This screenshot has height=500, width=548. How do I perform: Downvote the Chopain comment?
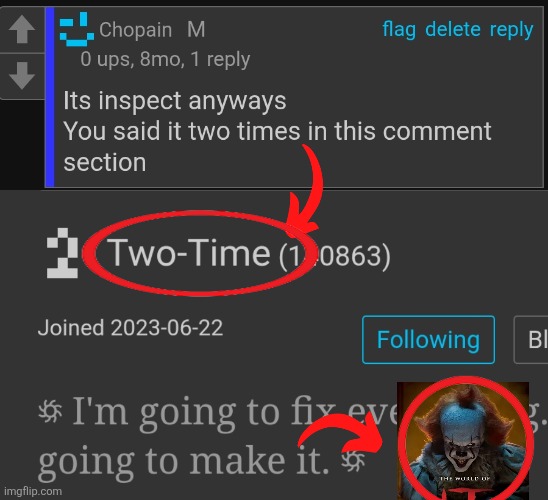coord(22,76)
